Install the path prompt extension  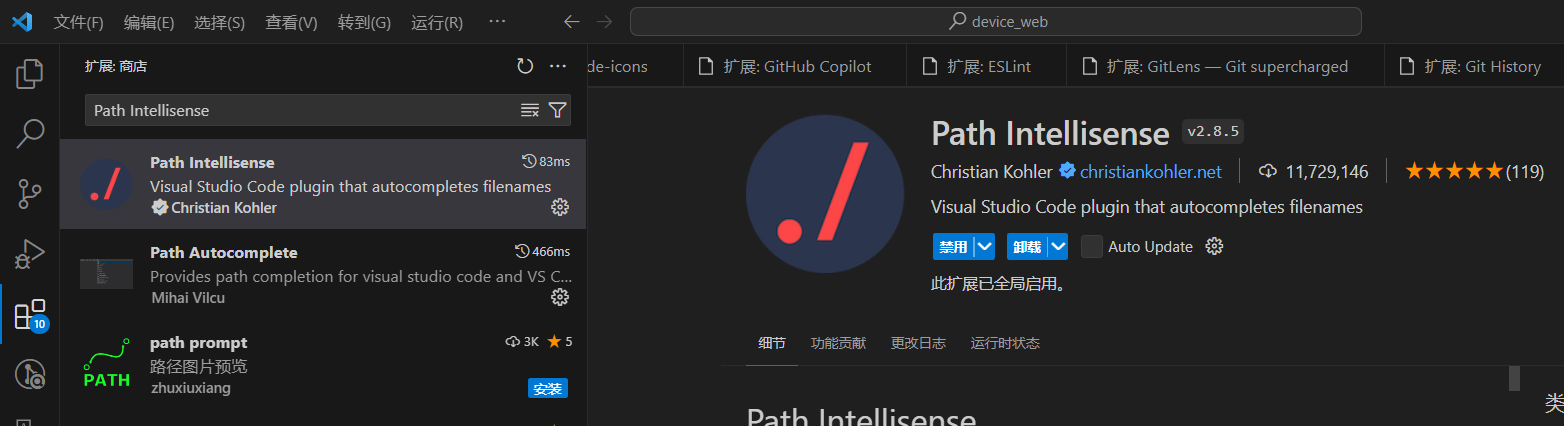(548, 388)
